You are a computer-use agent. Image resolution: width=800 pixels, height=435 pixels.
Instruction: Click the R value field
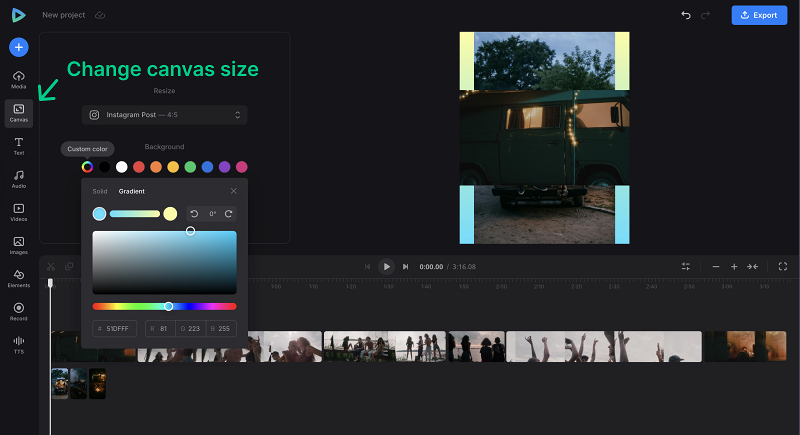coord(160,328)
